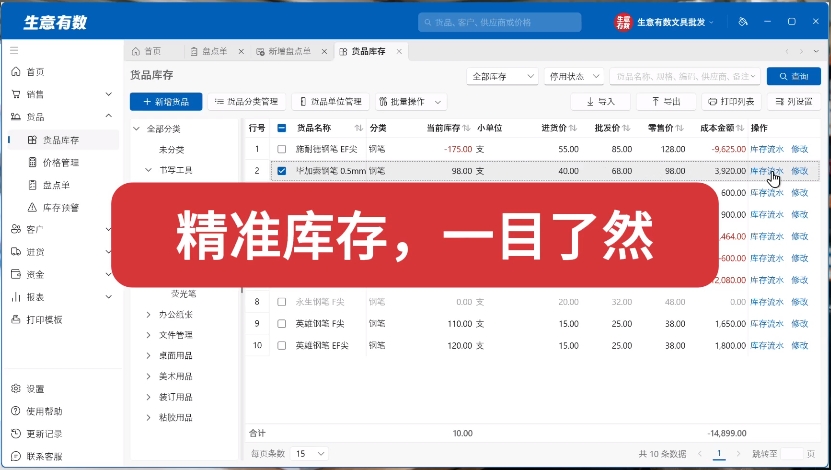Screen dimensions: 831x470
Task: Open the 停用状态 dropdown
Action: coord(574,76)
